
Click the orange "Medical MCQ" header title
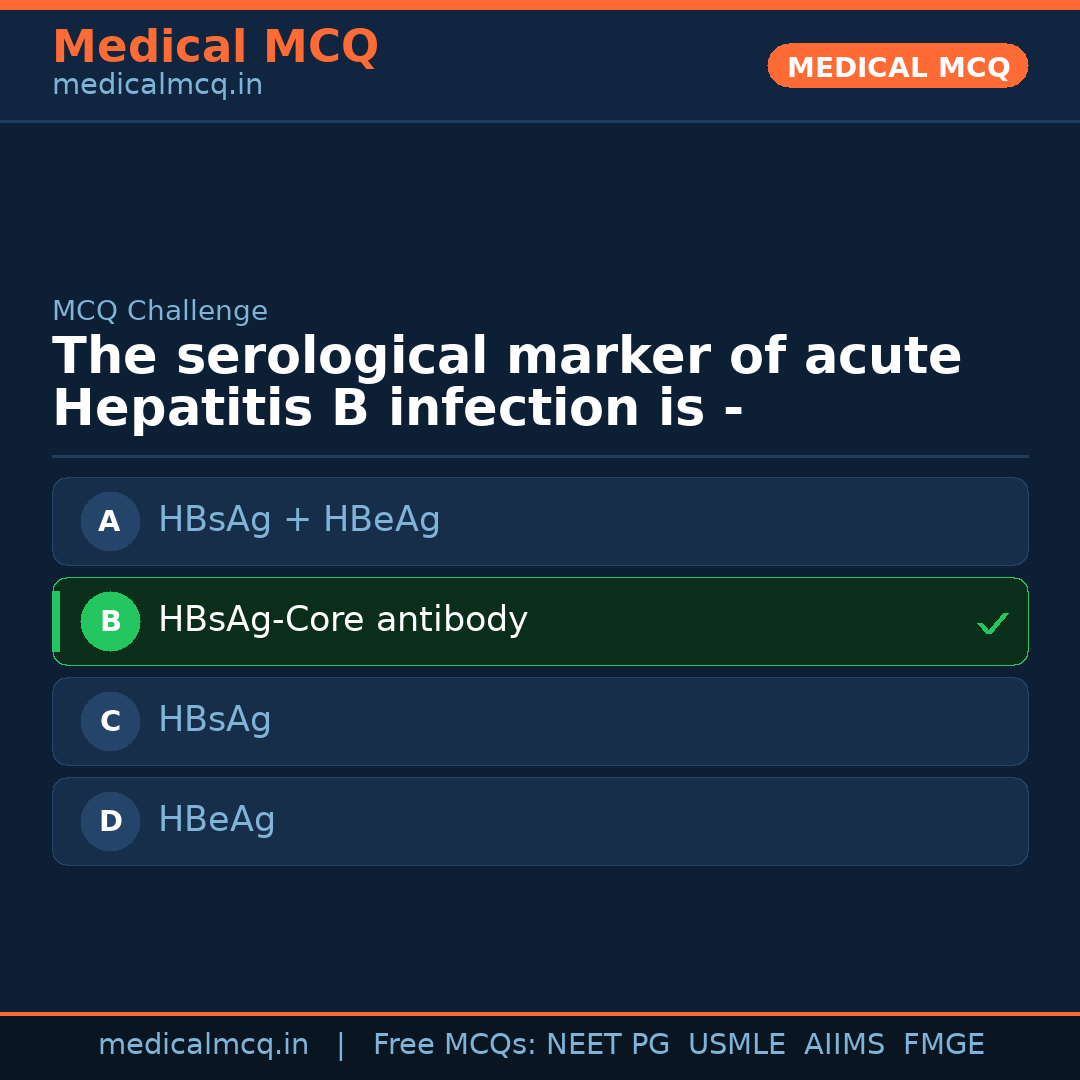pyautogui.click(x=215, y=47)
